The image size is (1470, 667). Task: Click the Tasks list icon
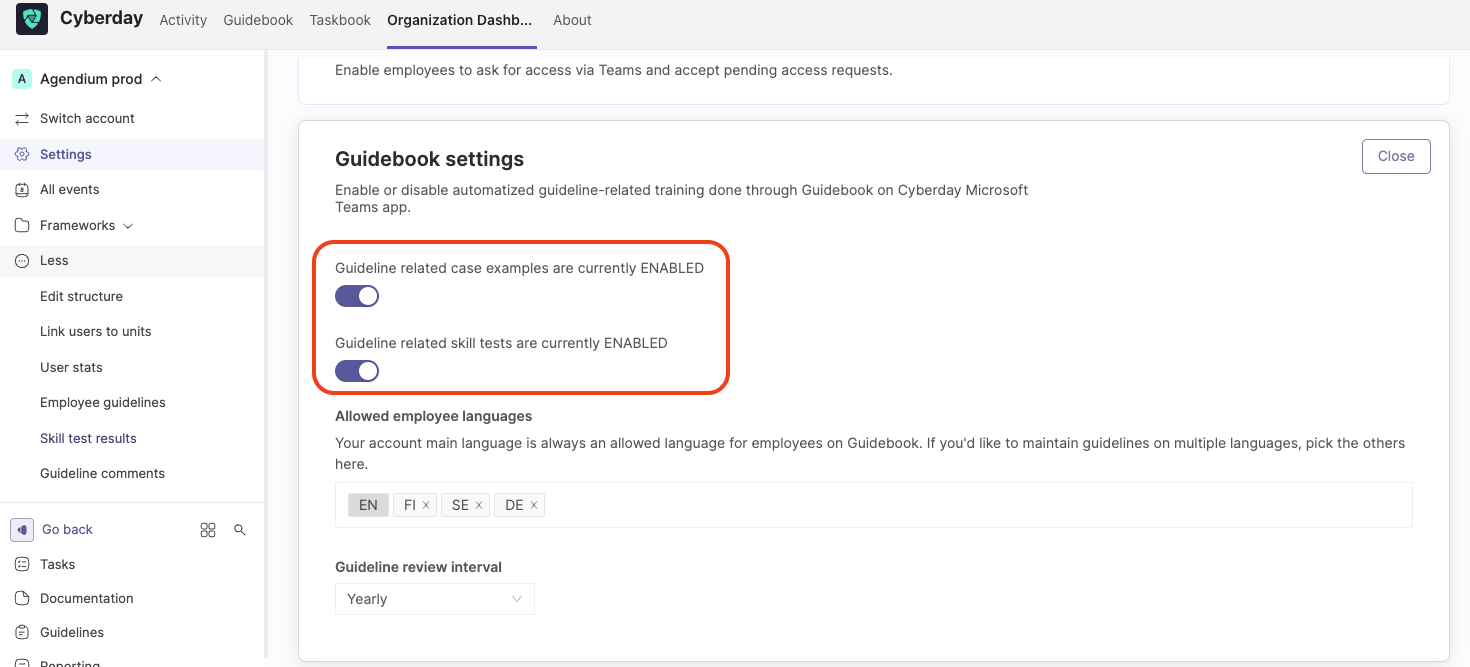tap(22, 564)
